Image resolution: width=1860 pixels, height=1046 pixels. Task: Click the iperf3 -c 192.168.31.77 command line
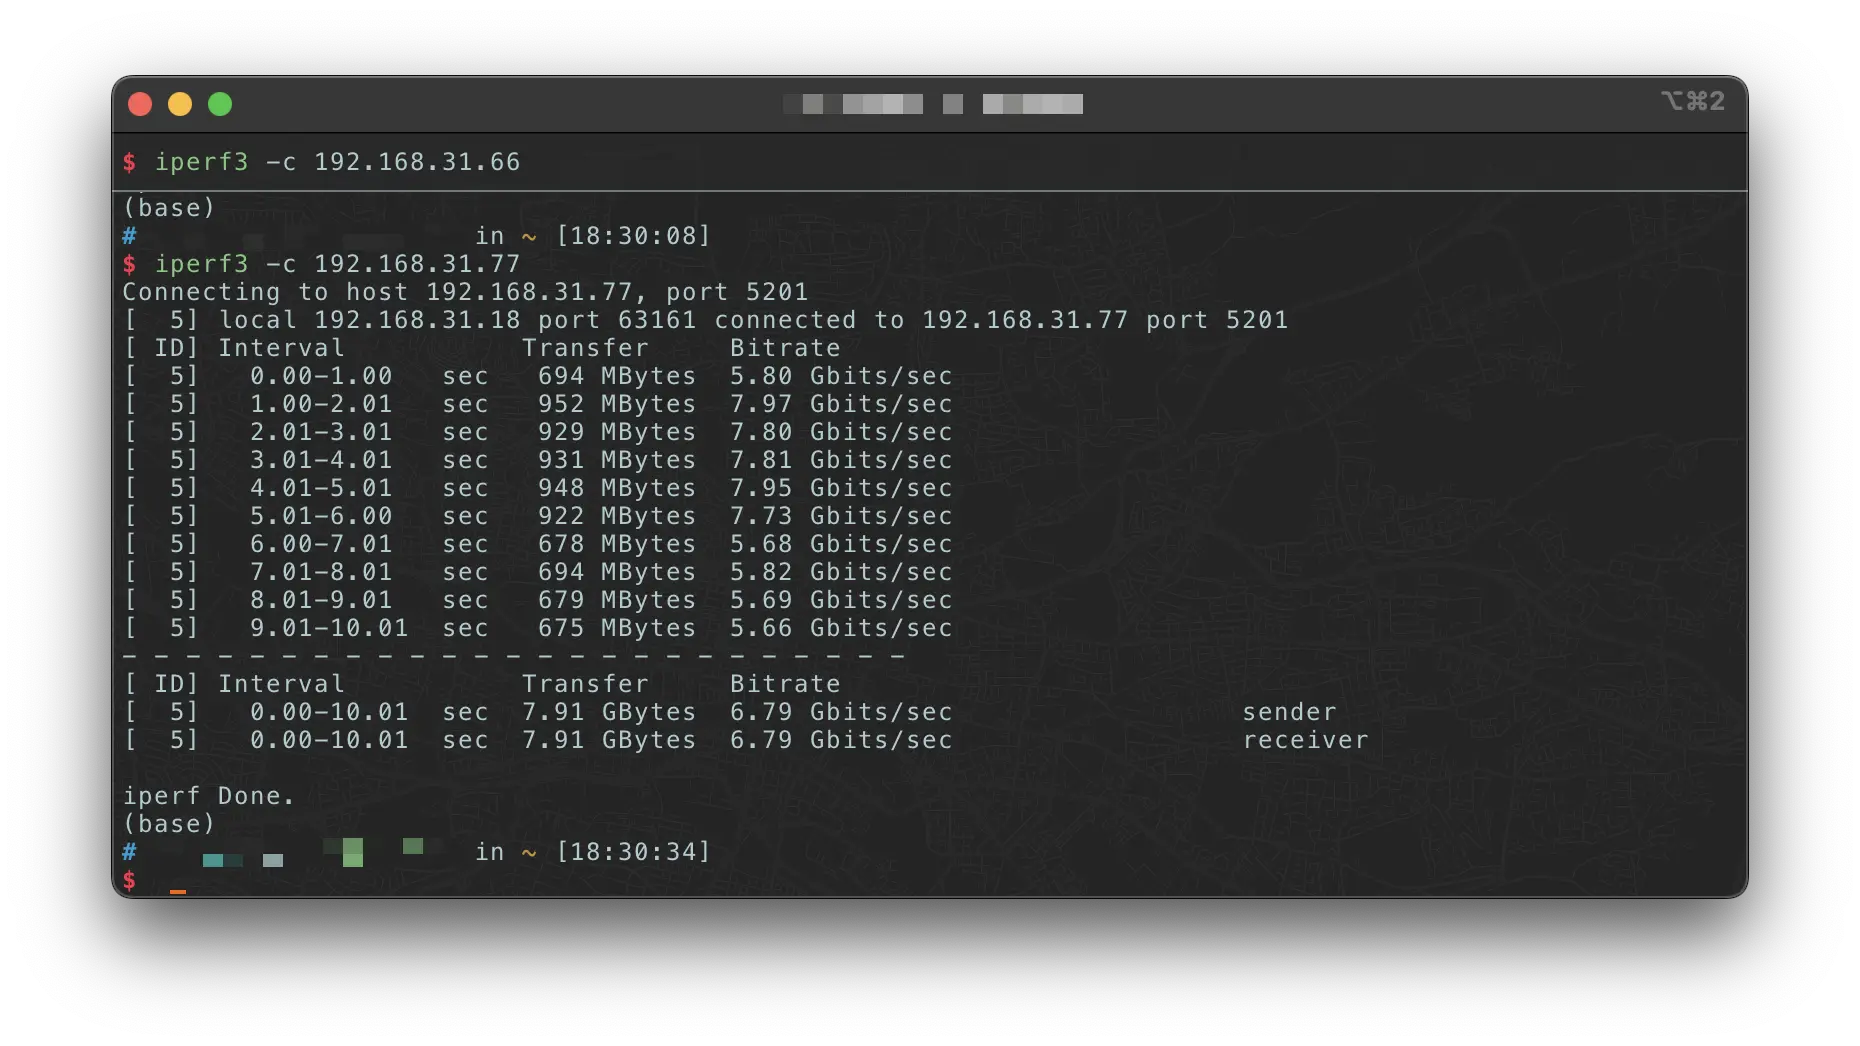tap(337, 264)
